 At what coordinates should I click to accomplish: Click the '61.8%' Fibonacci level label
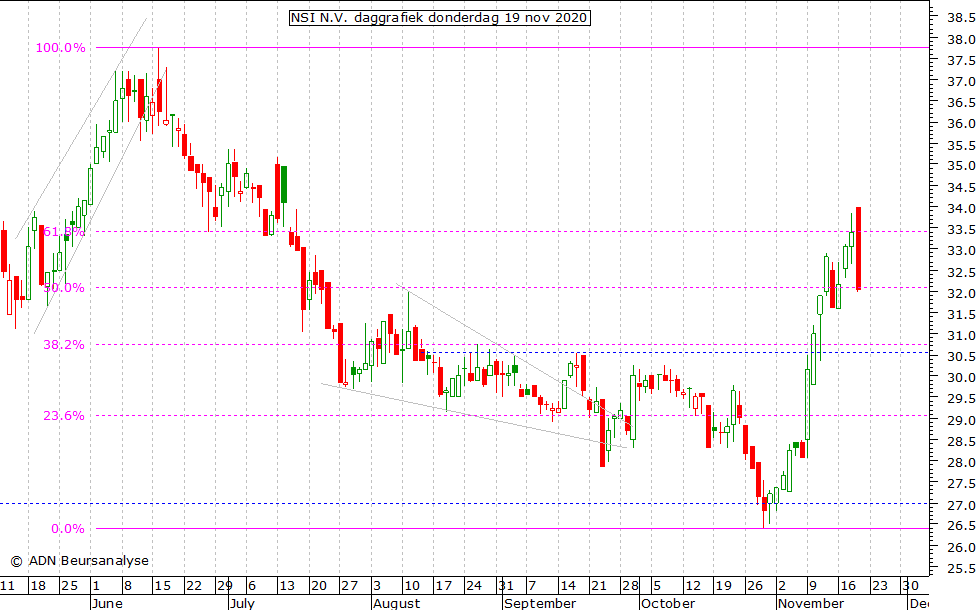click(x=64, y=232)
